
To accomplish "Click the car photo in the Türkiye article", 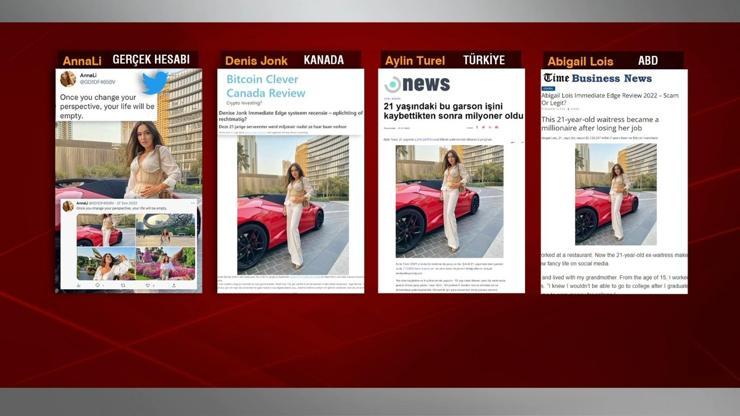I will pos(449,201).
